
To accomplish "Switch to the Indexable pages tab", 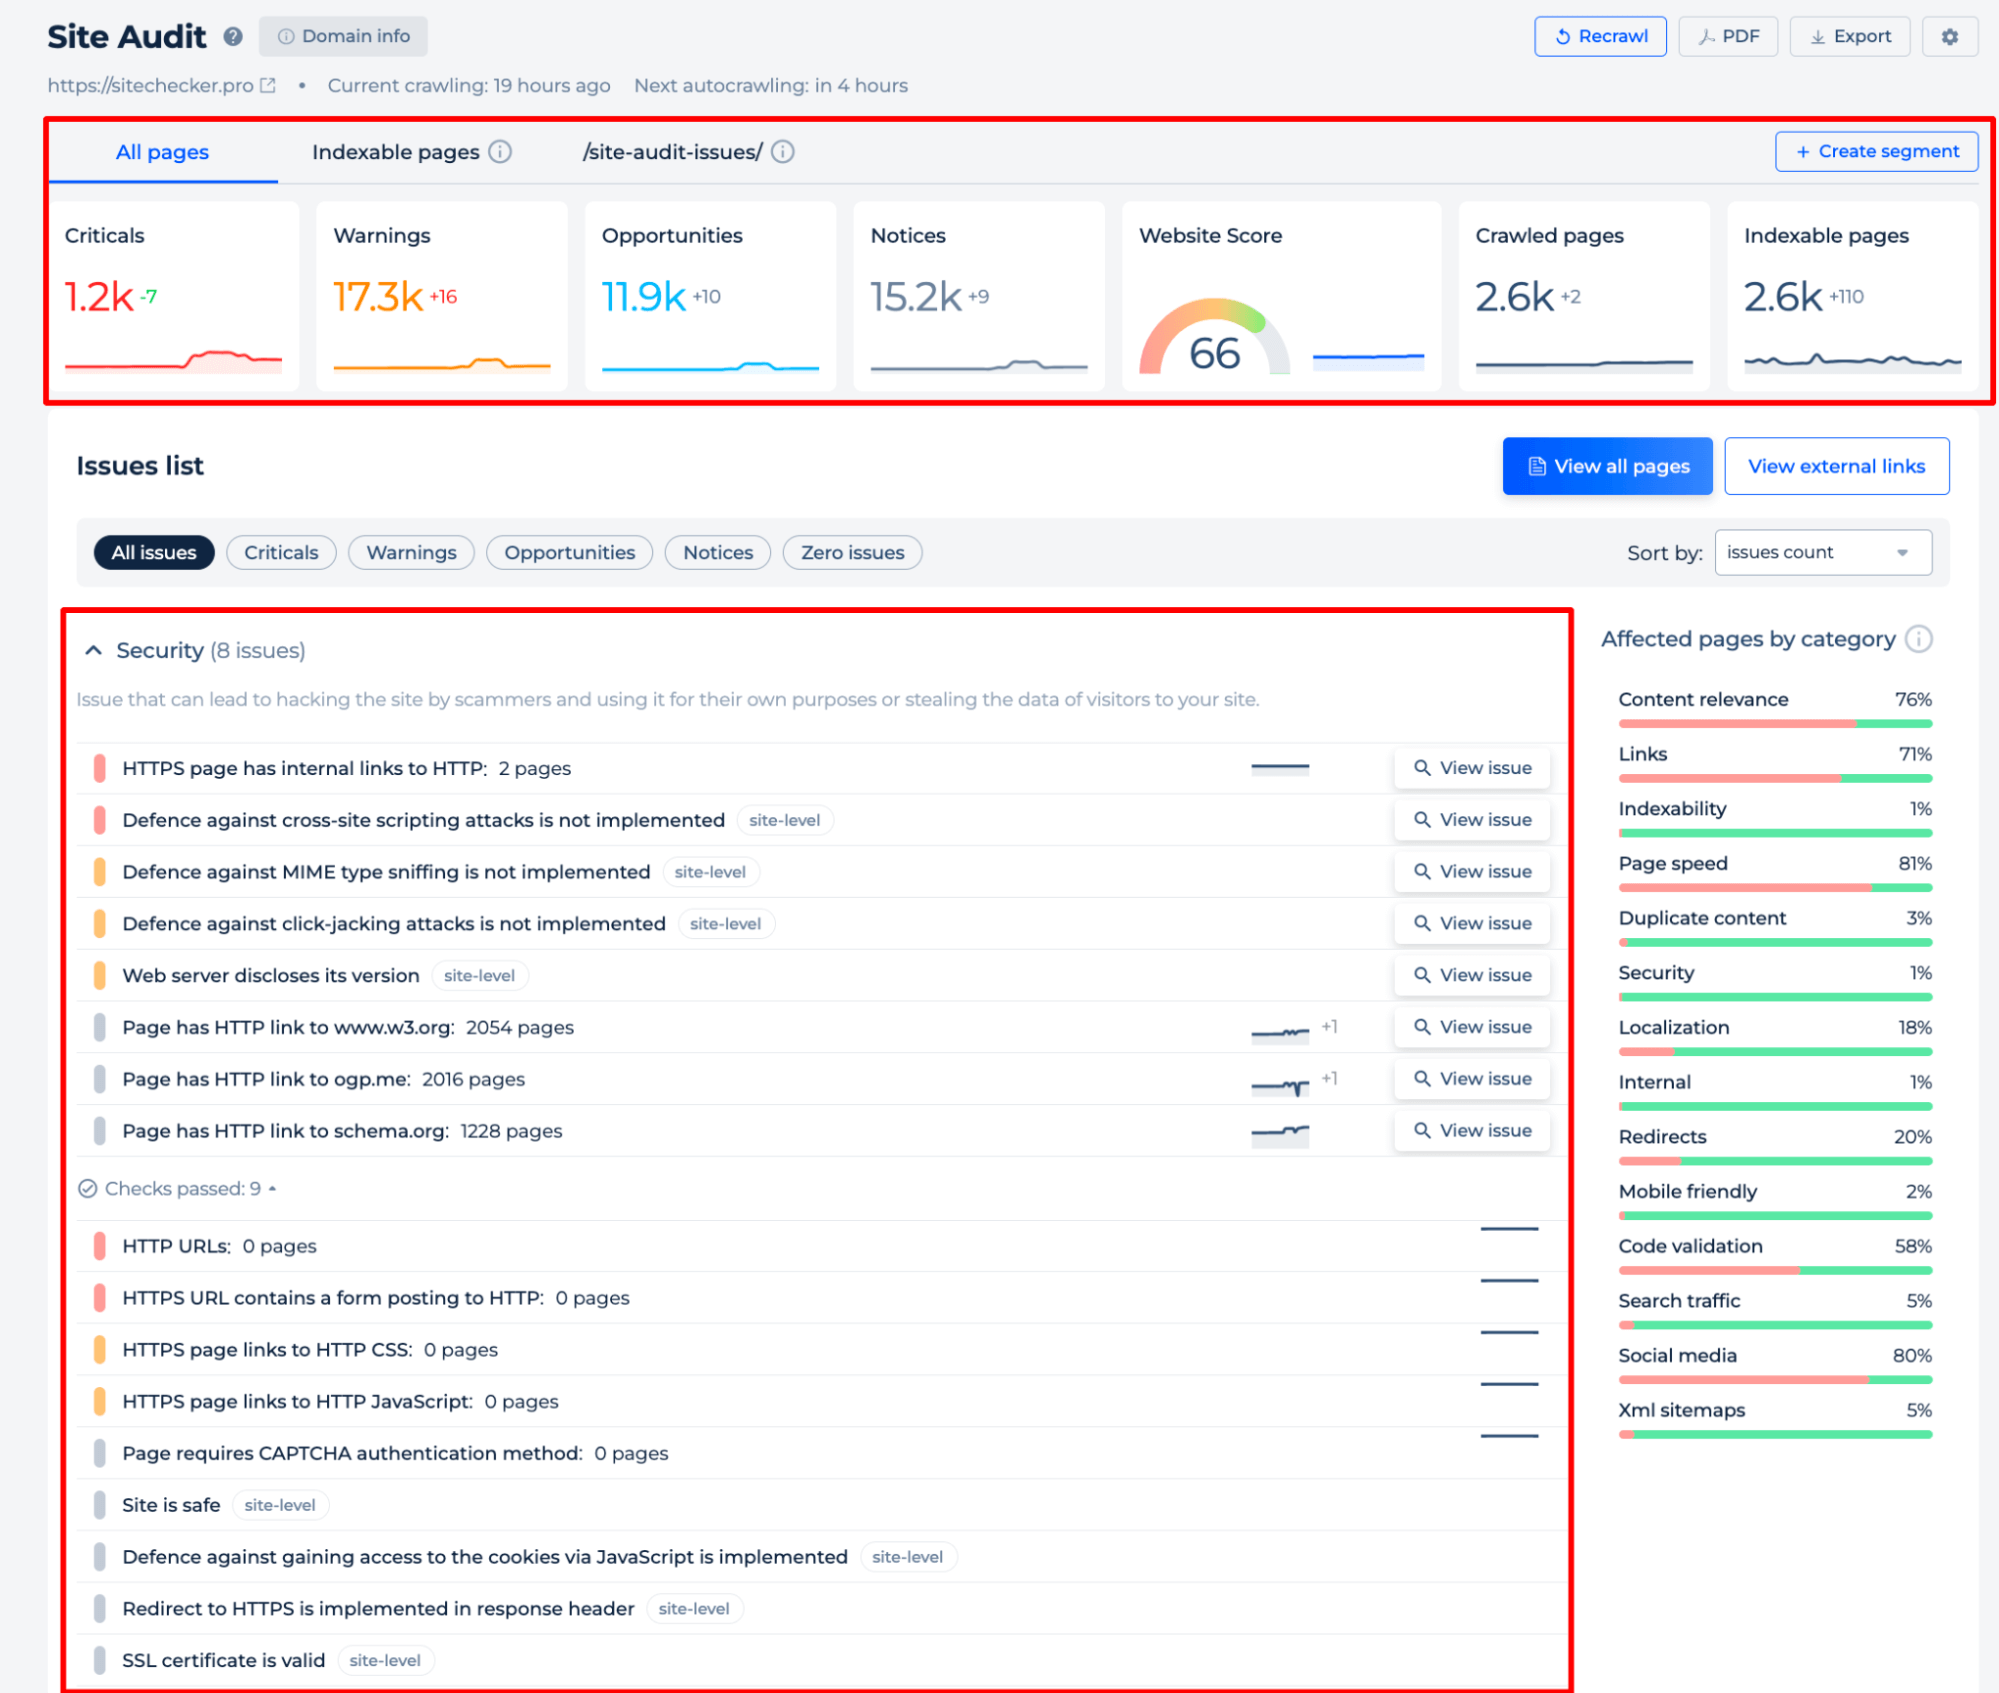I will pyautogui.click(x=396, y=152).
